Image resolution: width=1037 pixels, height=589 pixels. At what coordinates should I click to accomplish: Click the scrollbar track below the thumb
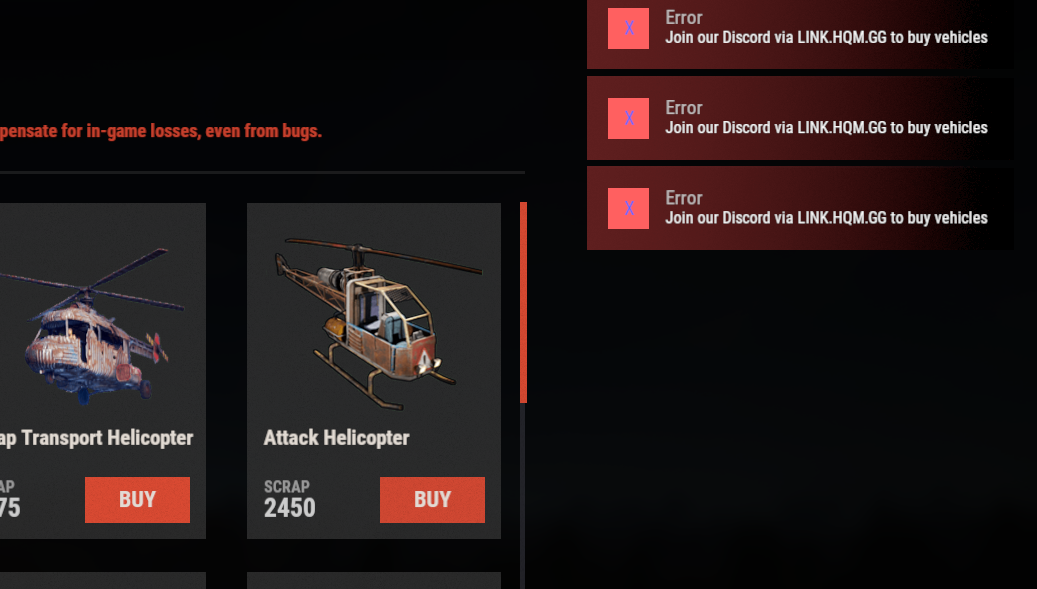pyautogui.click(x=523, y=496)
